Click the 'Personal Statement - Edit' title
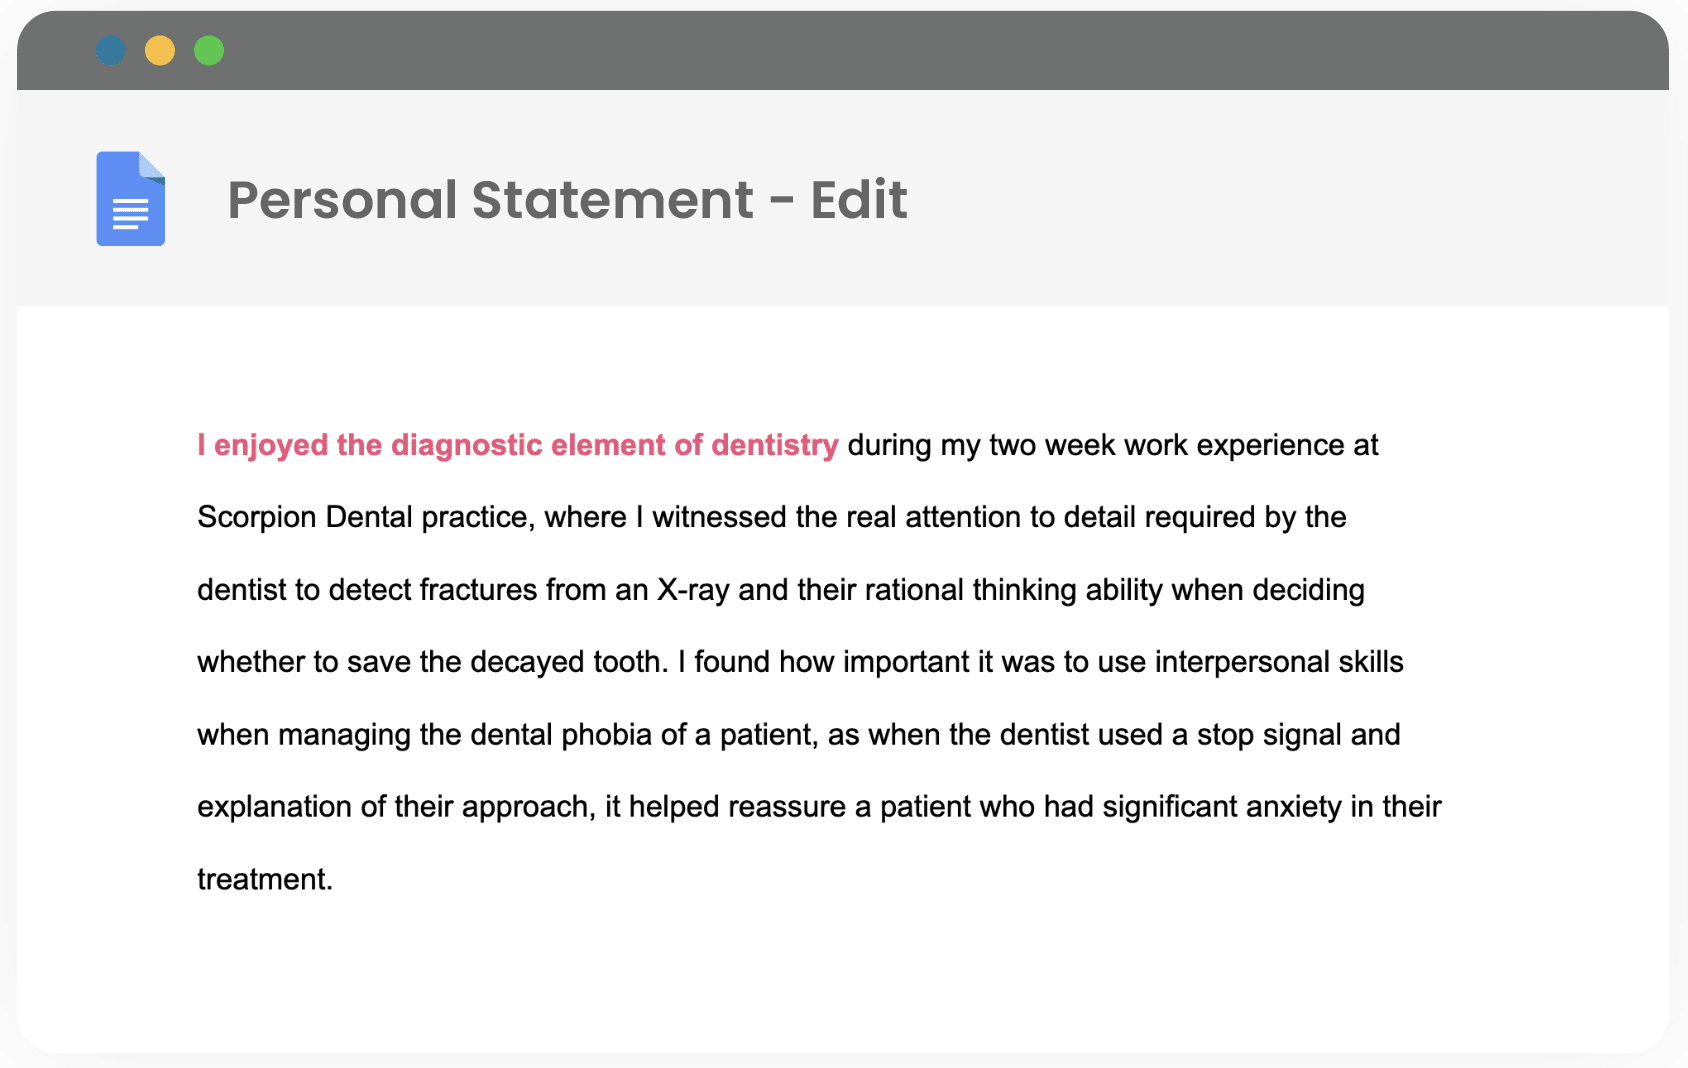 pos(567,200)
